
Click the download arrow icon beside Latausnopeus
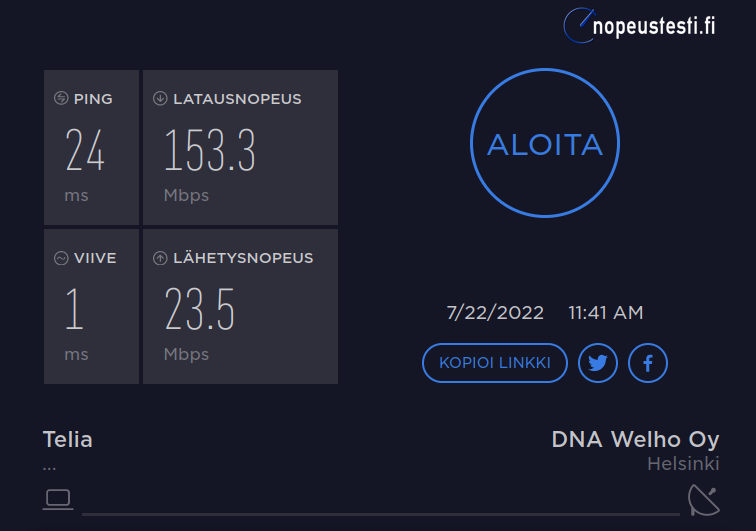[160, 99]
